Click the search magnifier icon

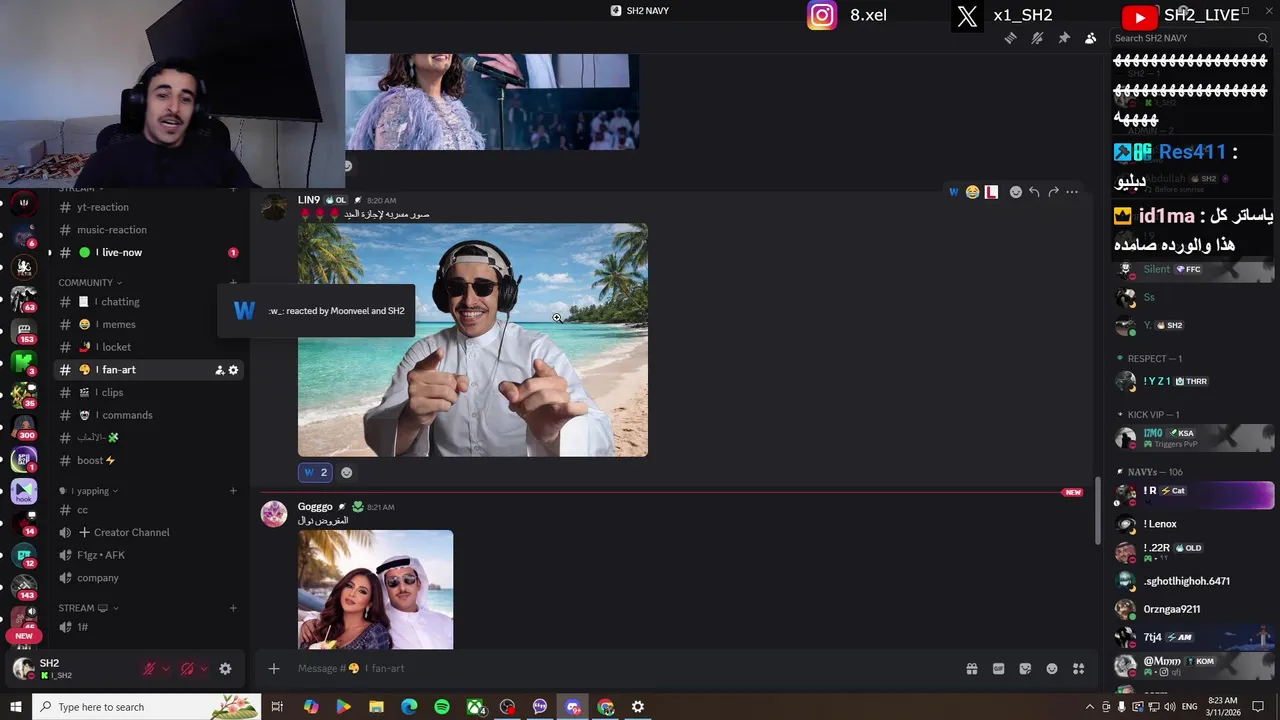point(1263,38)
